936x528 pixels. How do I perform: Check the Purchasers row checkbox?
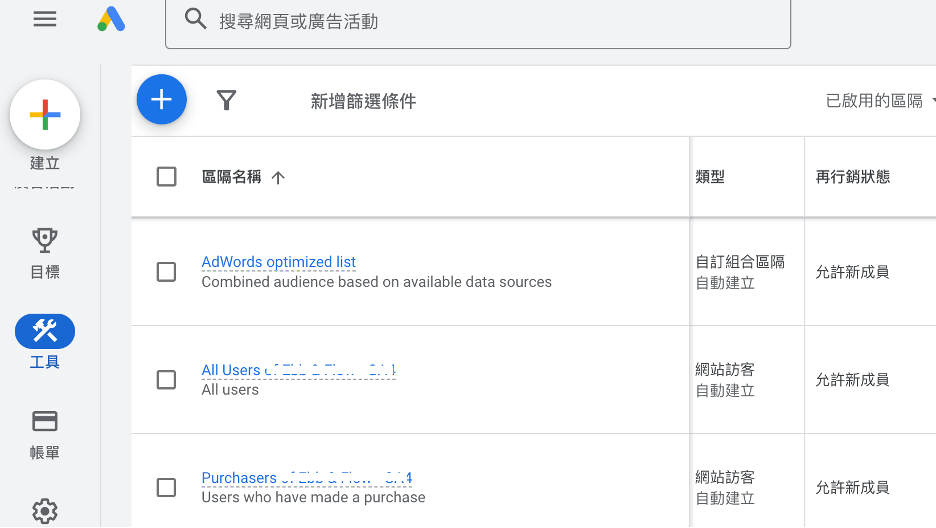click(x=167, y=487)
